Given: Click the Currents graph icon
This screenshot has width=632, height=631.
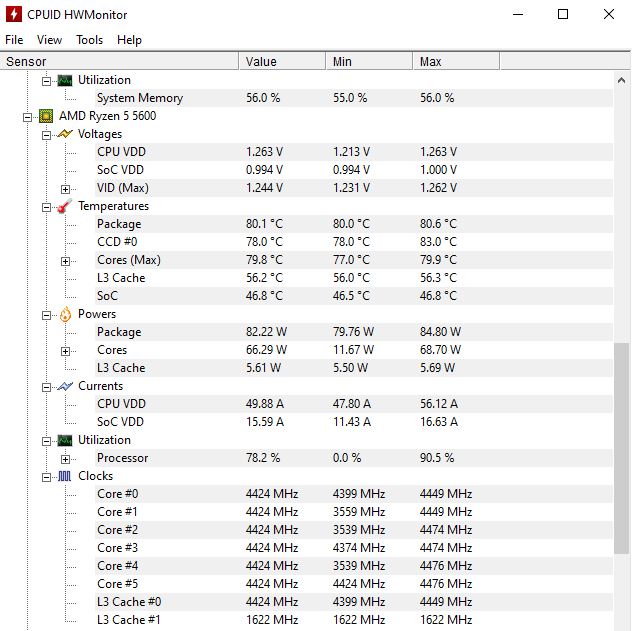Looking at the screenshot, I should 65,386.
